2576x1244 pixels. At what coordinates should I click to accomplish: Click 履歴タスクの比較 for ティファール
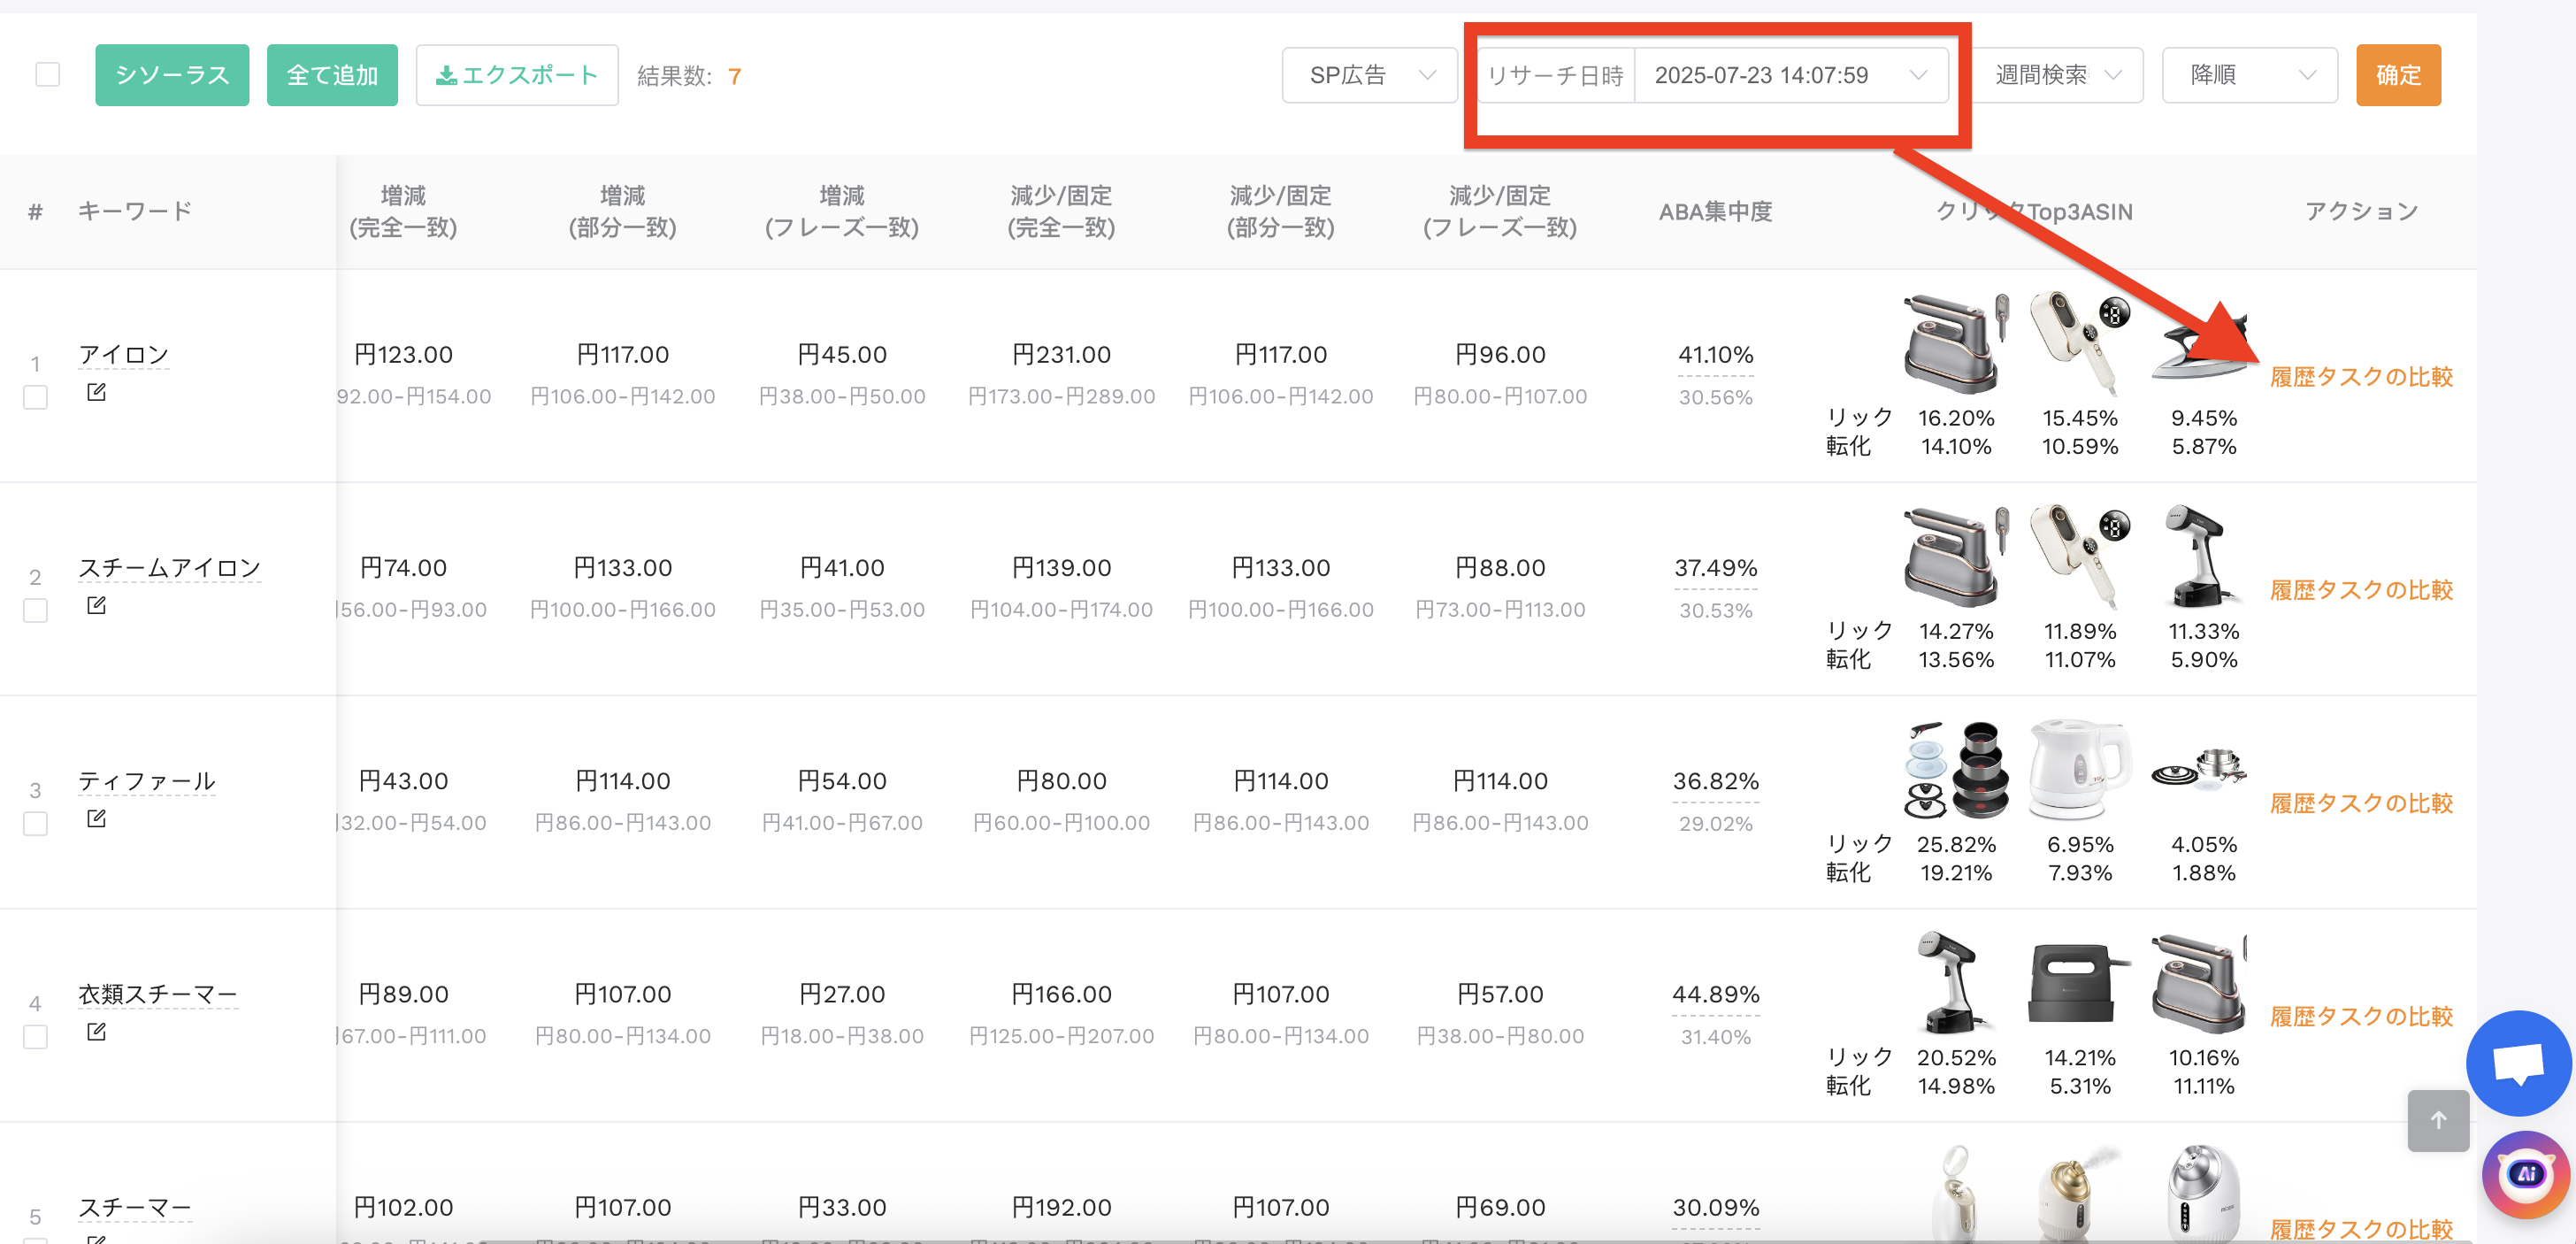coord(2361,803)
